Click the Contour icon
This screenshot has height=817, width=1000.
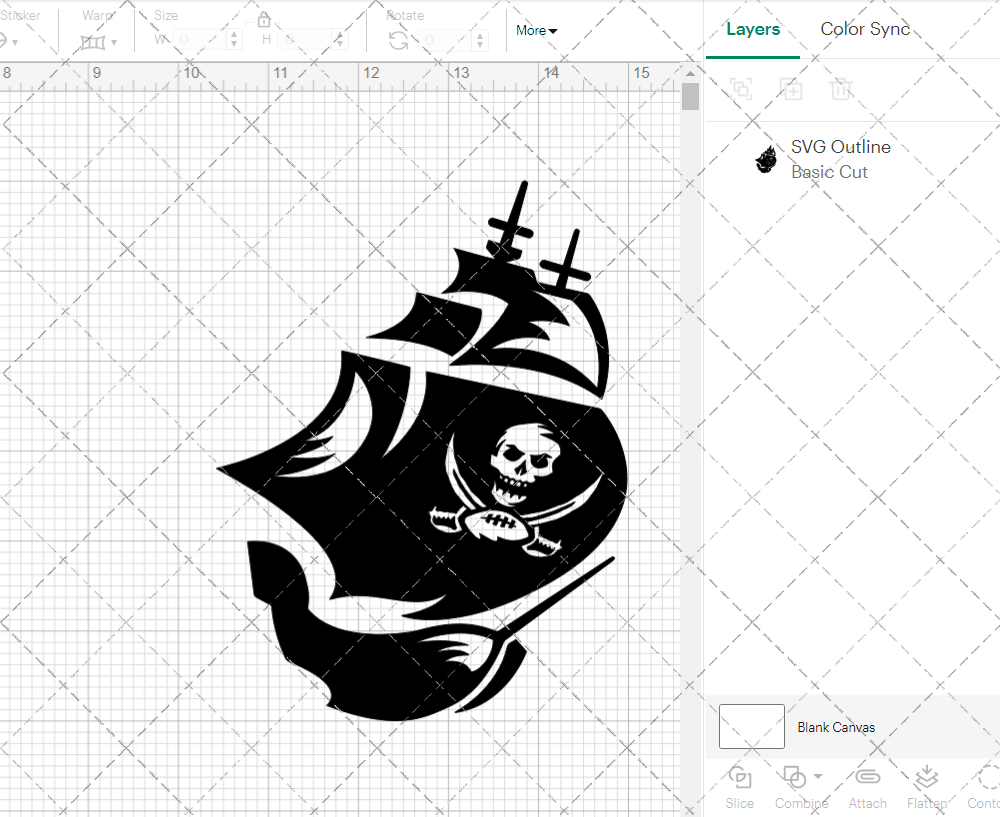pyautogui.click(x=986, y=778)
